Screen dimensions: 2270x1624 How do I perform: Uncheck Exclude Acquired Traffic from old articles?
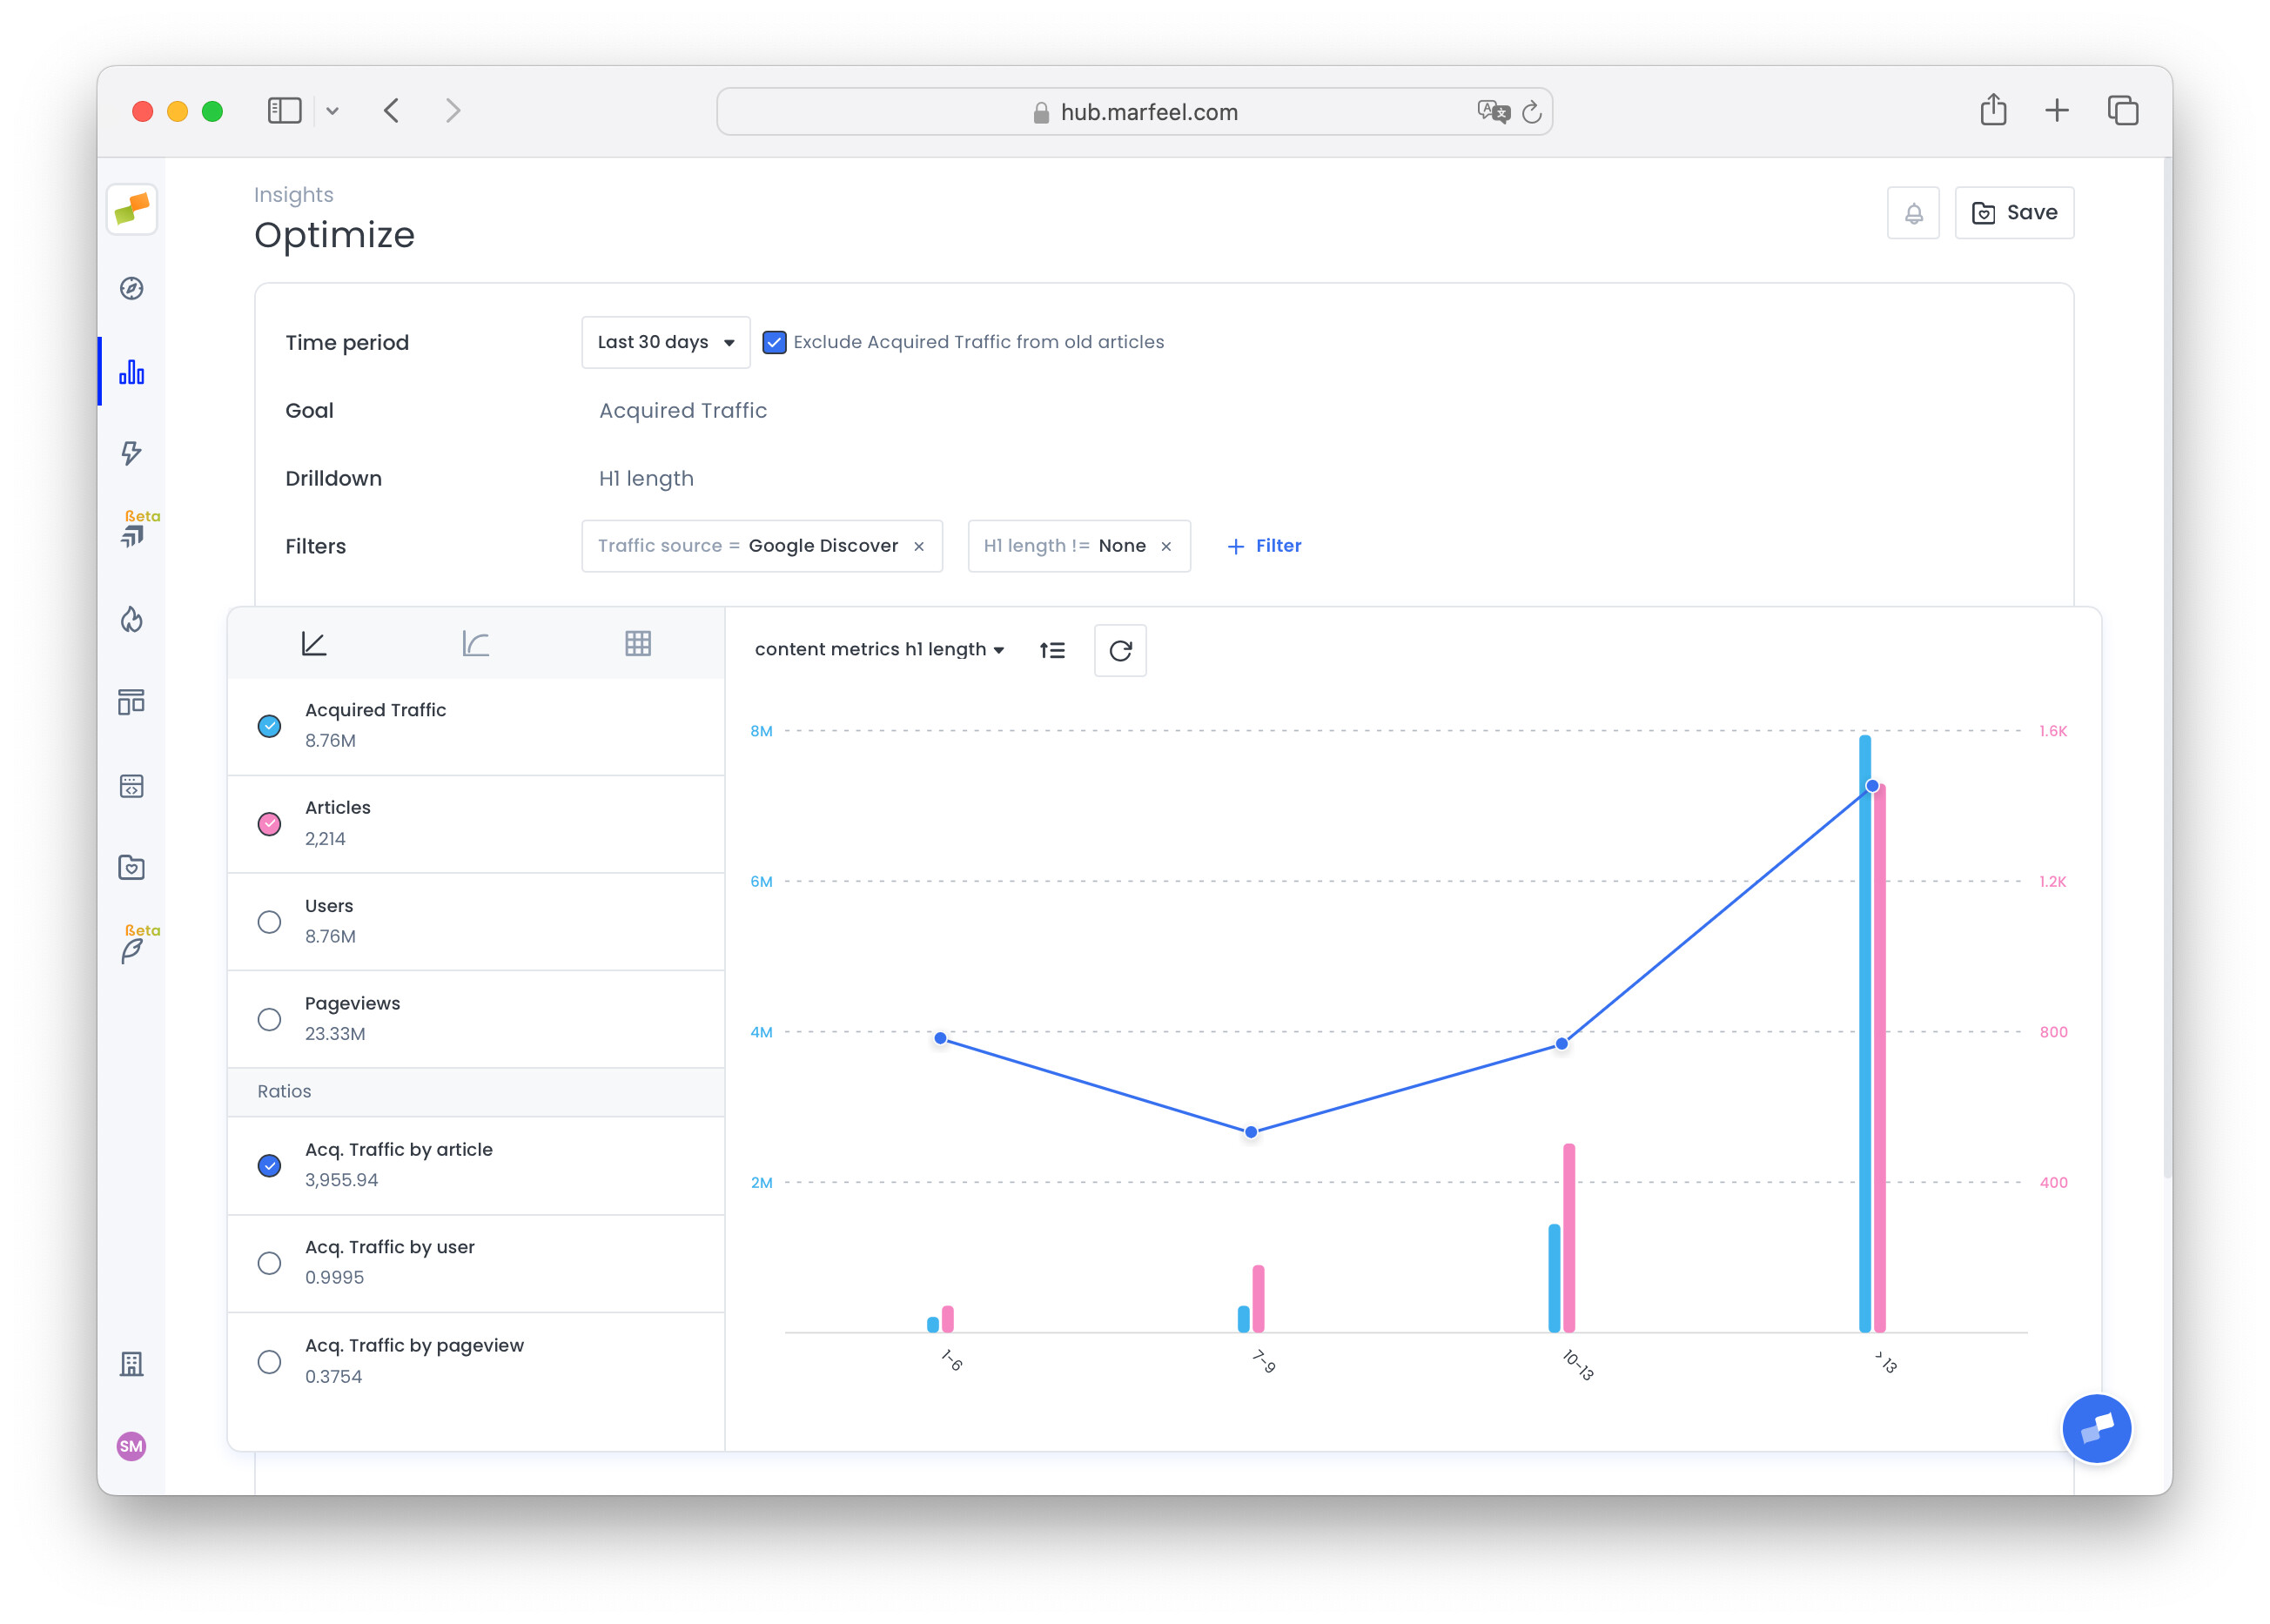click(773, 342)
